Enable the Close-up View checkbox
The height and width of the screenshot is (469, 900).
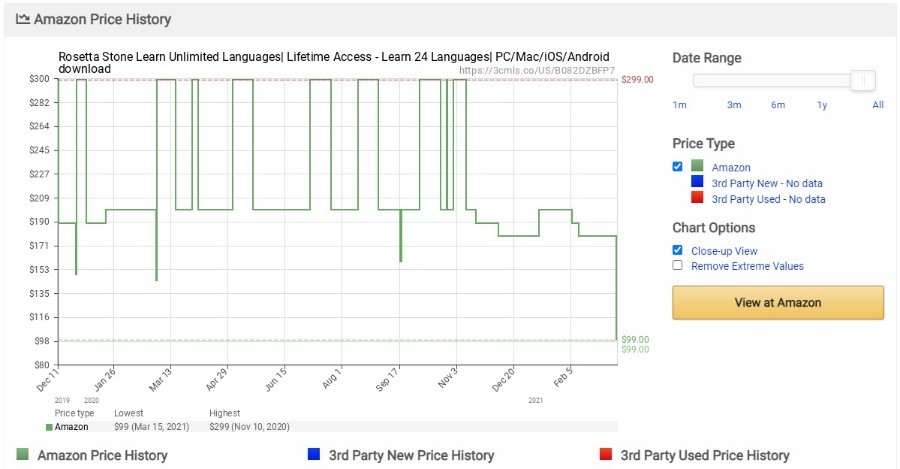tap(677, 250)
